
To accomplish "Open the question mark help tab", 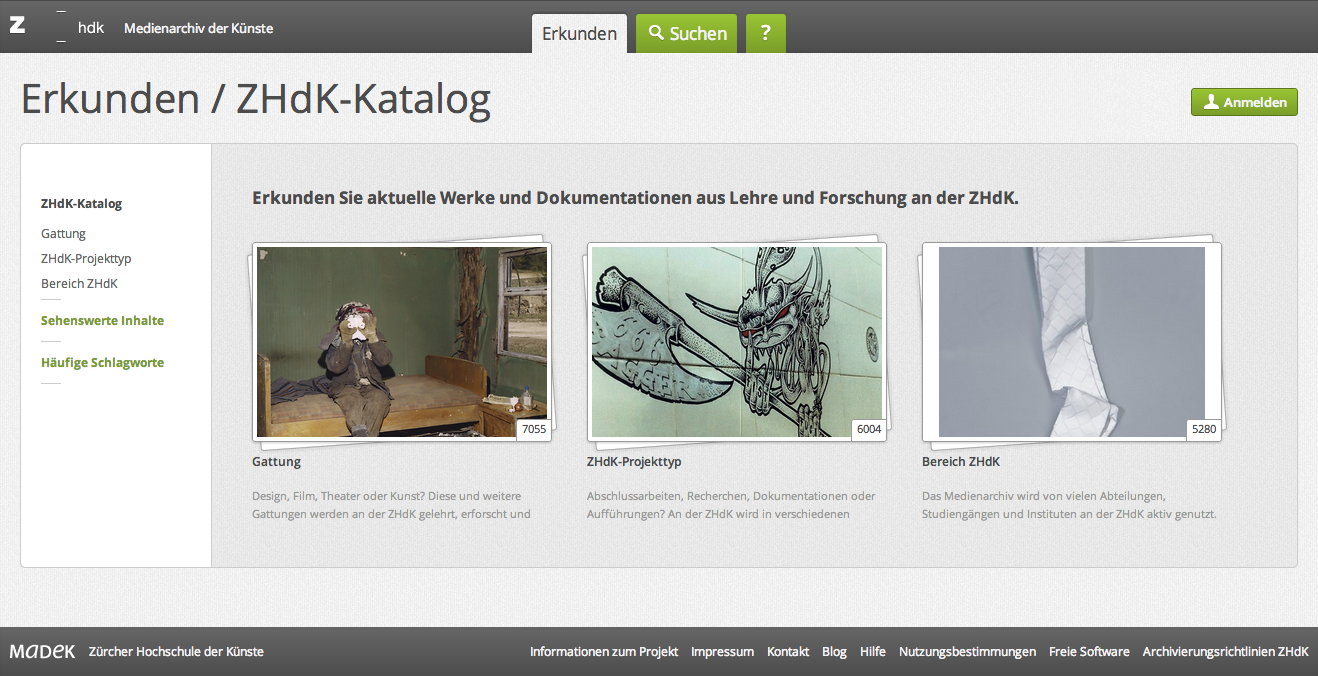I will click(765, 33).
